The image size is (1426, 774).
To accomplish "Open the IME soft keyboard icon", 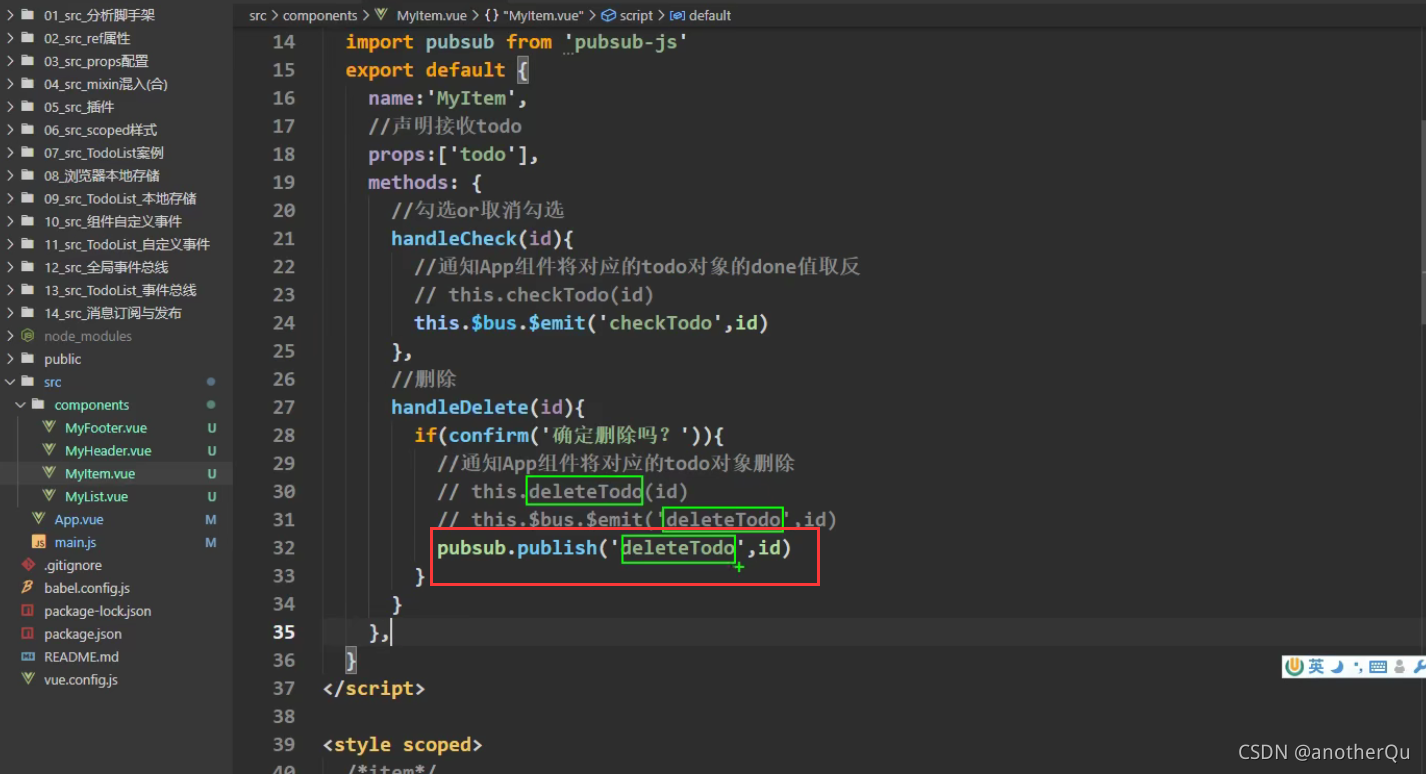I will (x=1378, y=667).
